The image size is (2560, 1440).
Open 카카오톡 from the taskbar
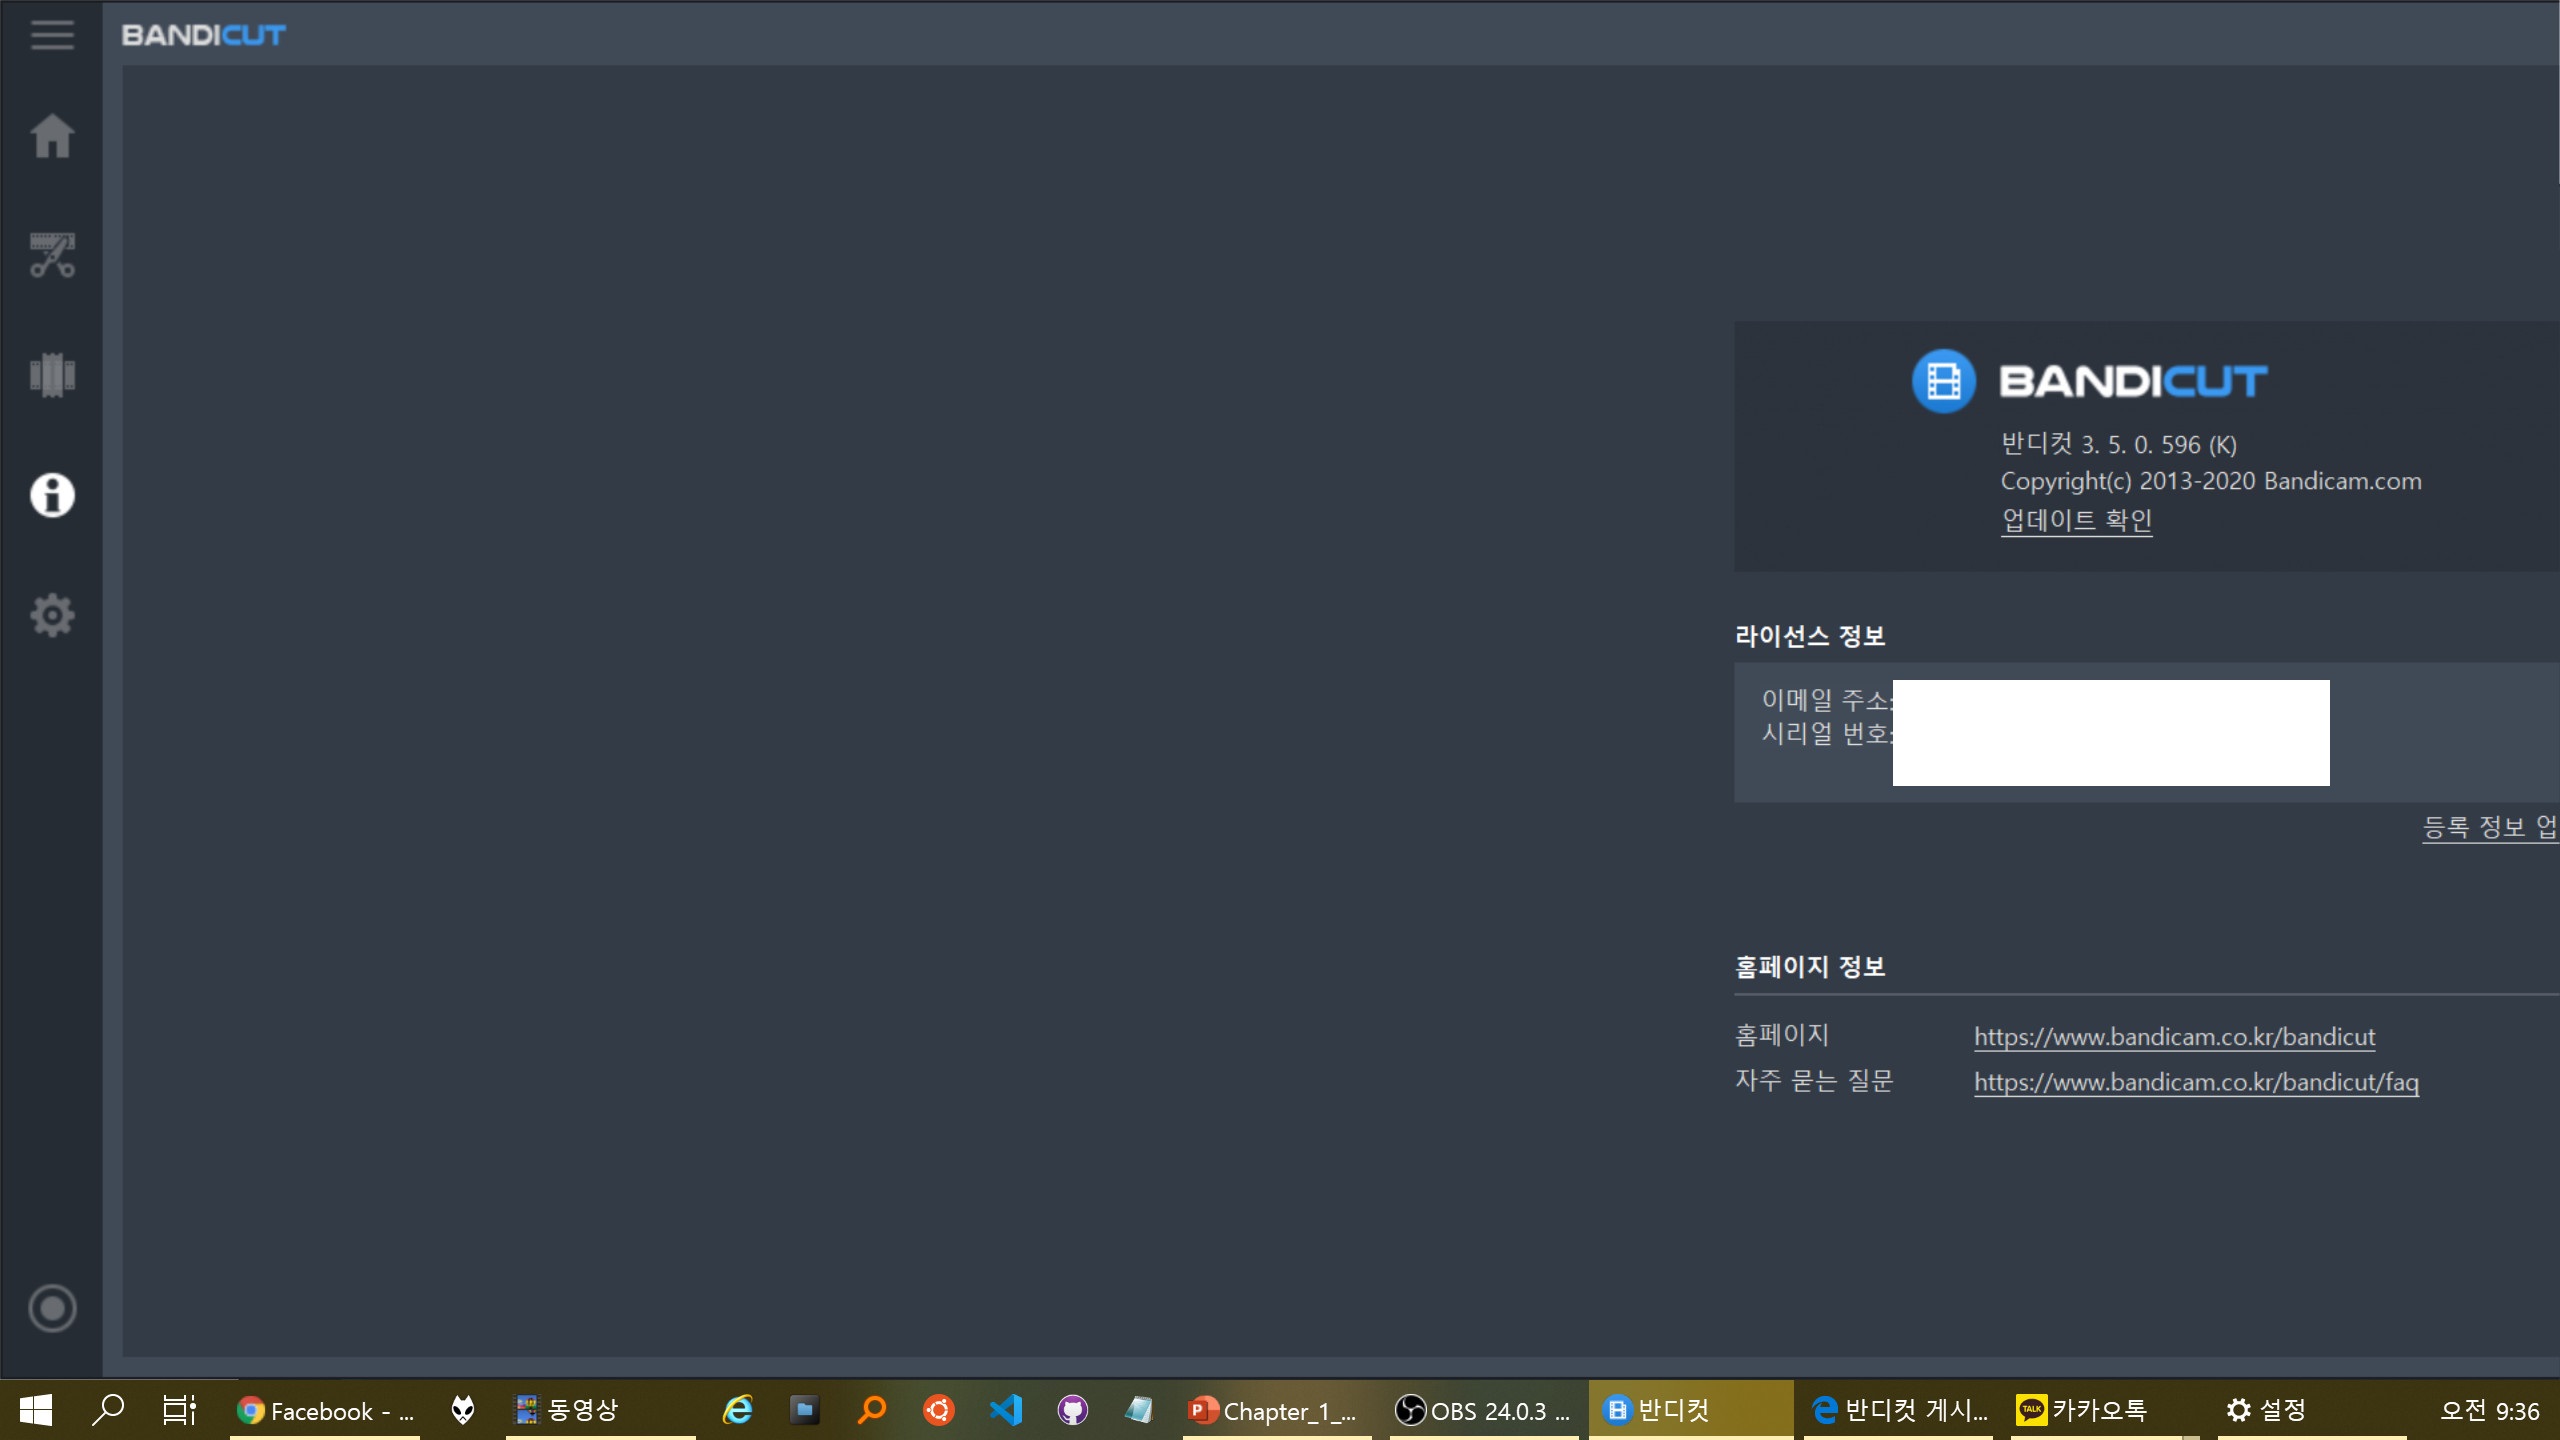[x=2105, y=1411]
